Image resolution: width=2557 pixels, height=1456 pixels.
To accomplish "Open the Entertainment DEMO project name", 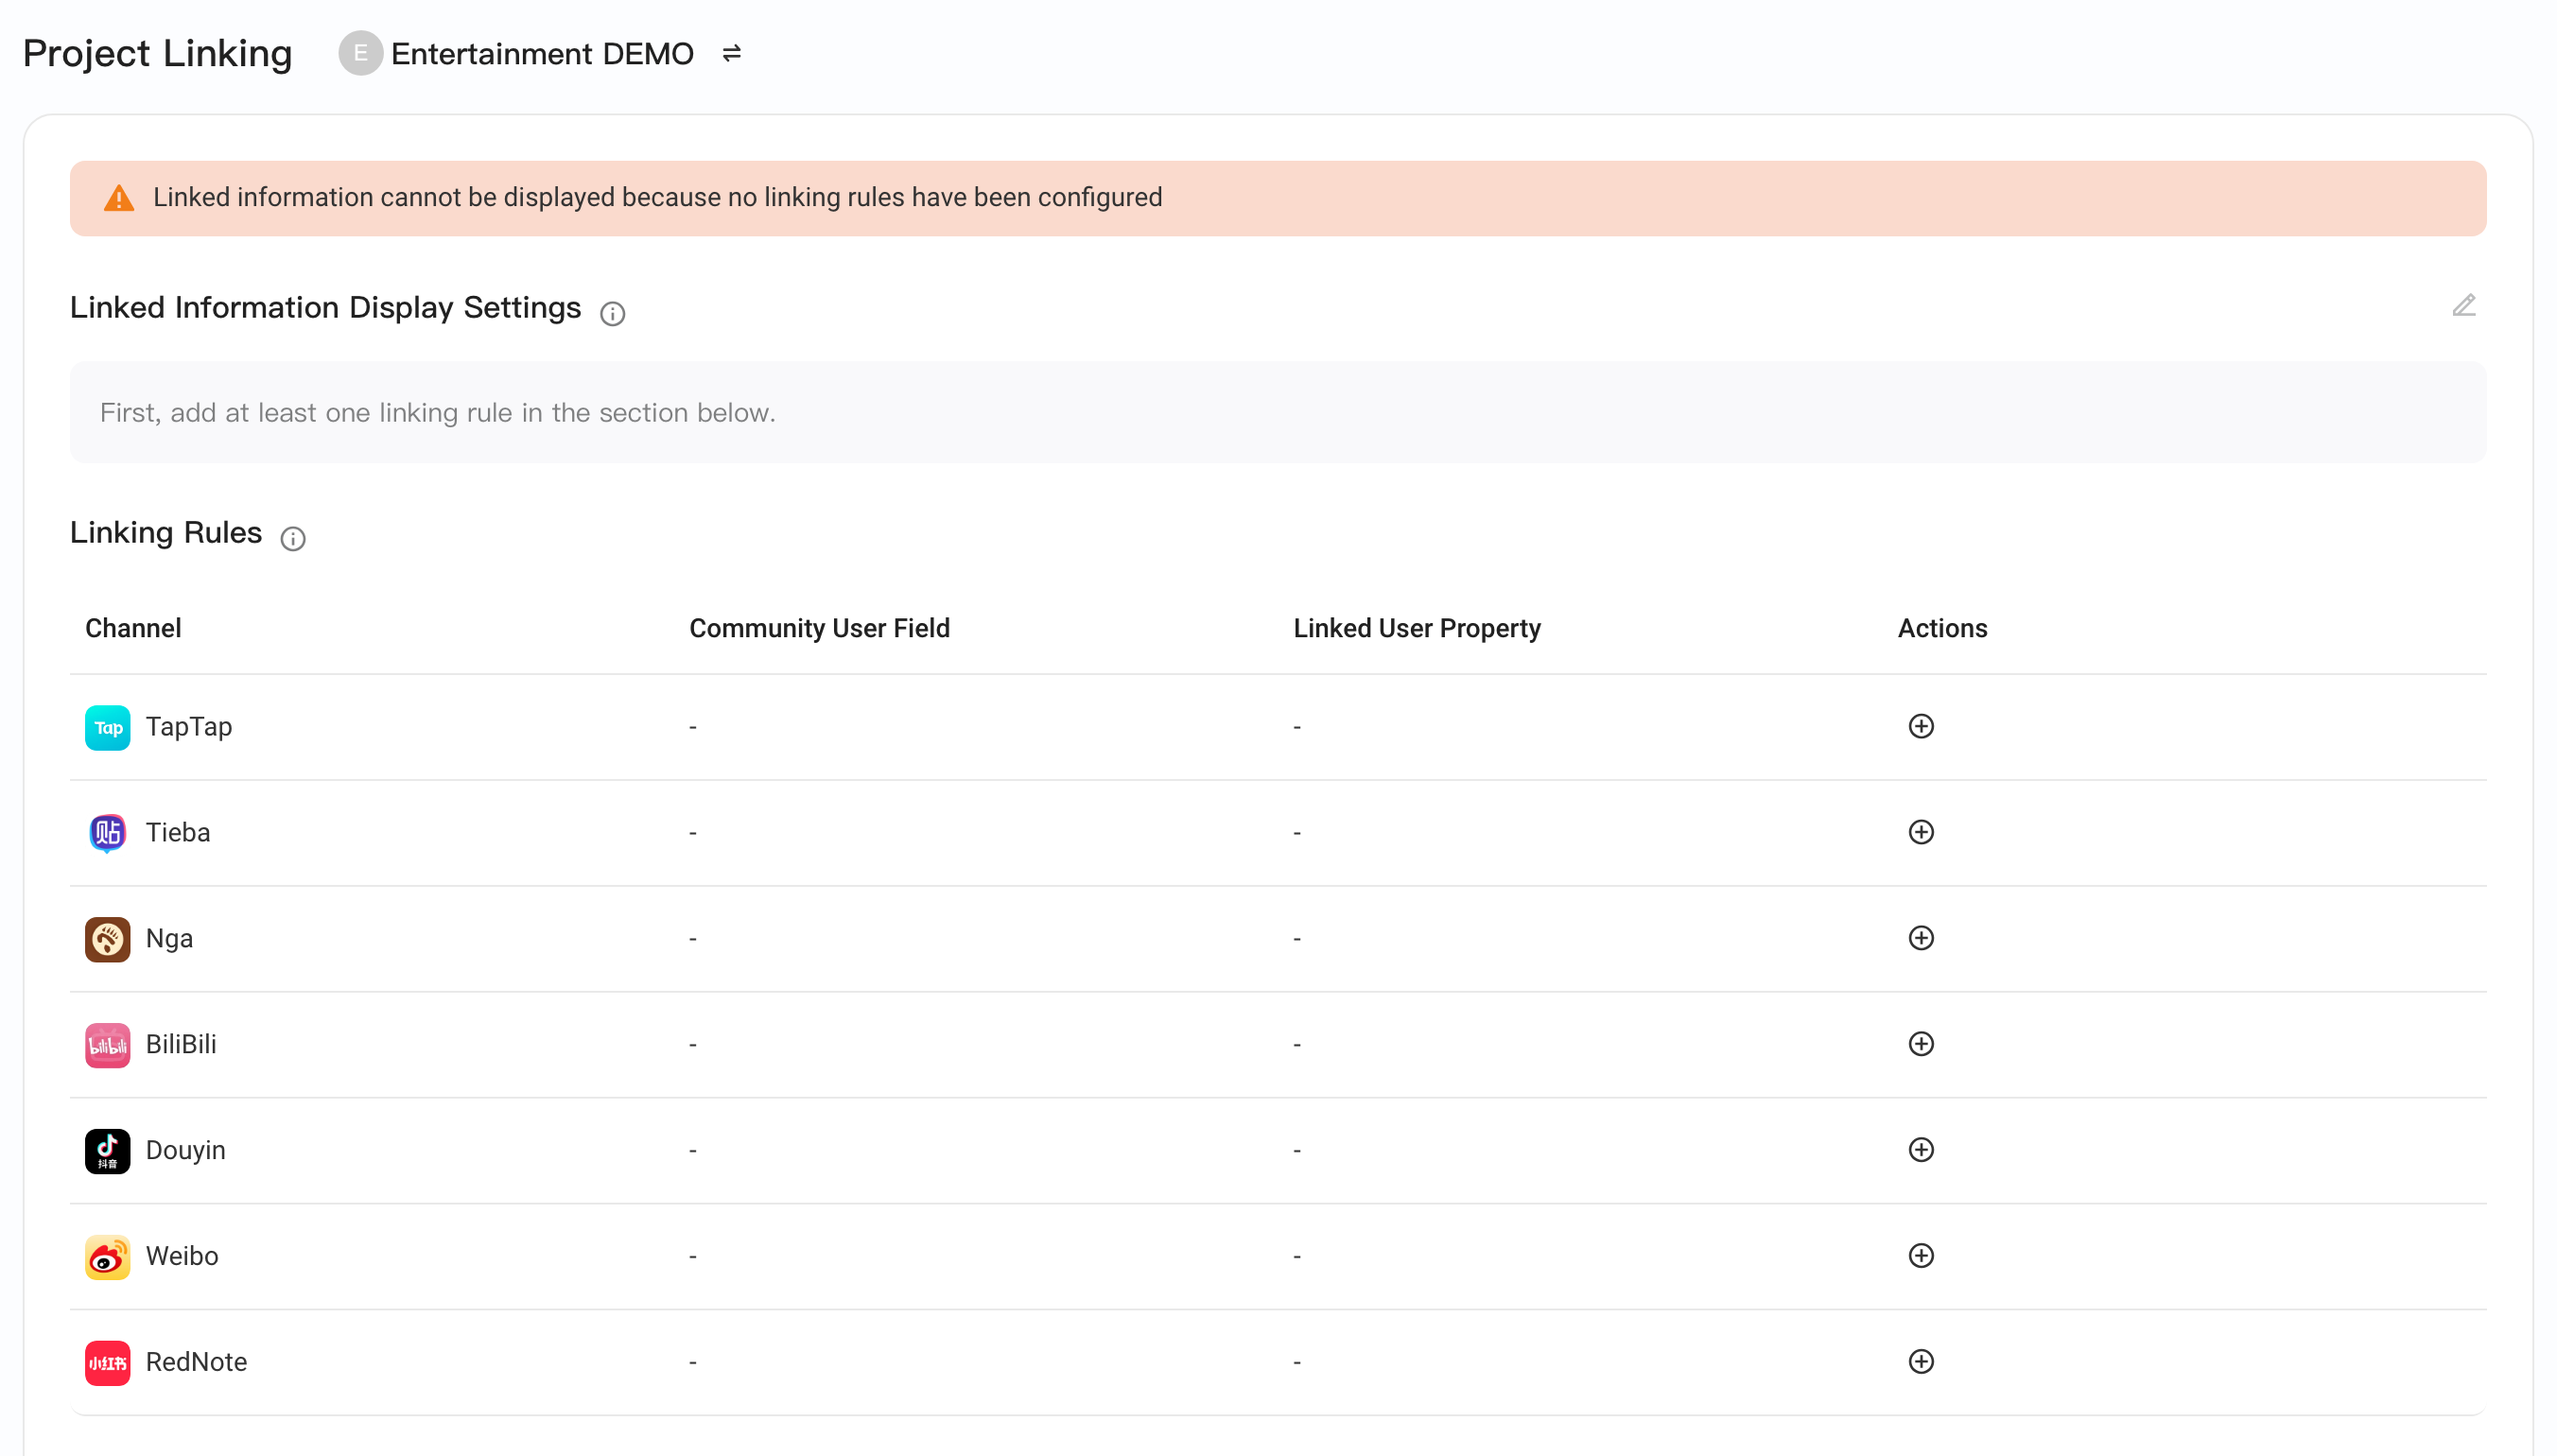I will (542, 53).
